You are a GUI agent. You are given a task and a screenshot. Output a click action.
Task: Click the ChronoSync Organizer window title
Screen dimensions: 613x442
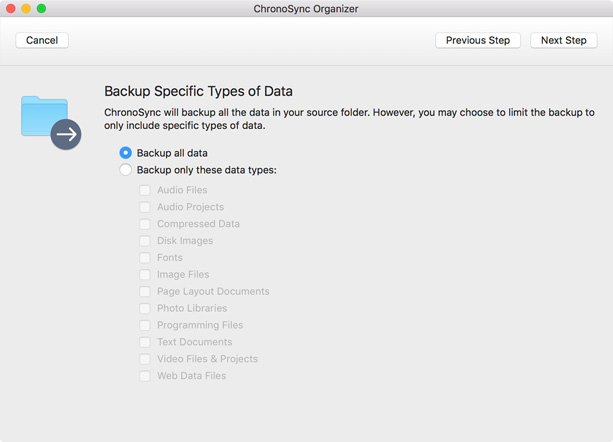[x=306, y=9]
